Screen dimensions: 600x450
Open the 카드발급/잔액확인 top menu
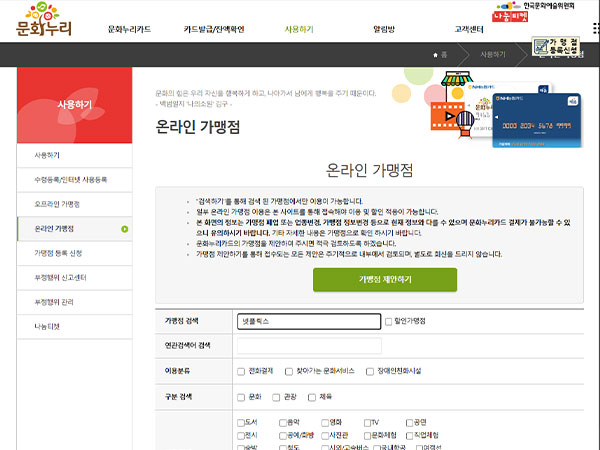(x=214, y=29)
